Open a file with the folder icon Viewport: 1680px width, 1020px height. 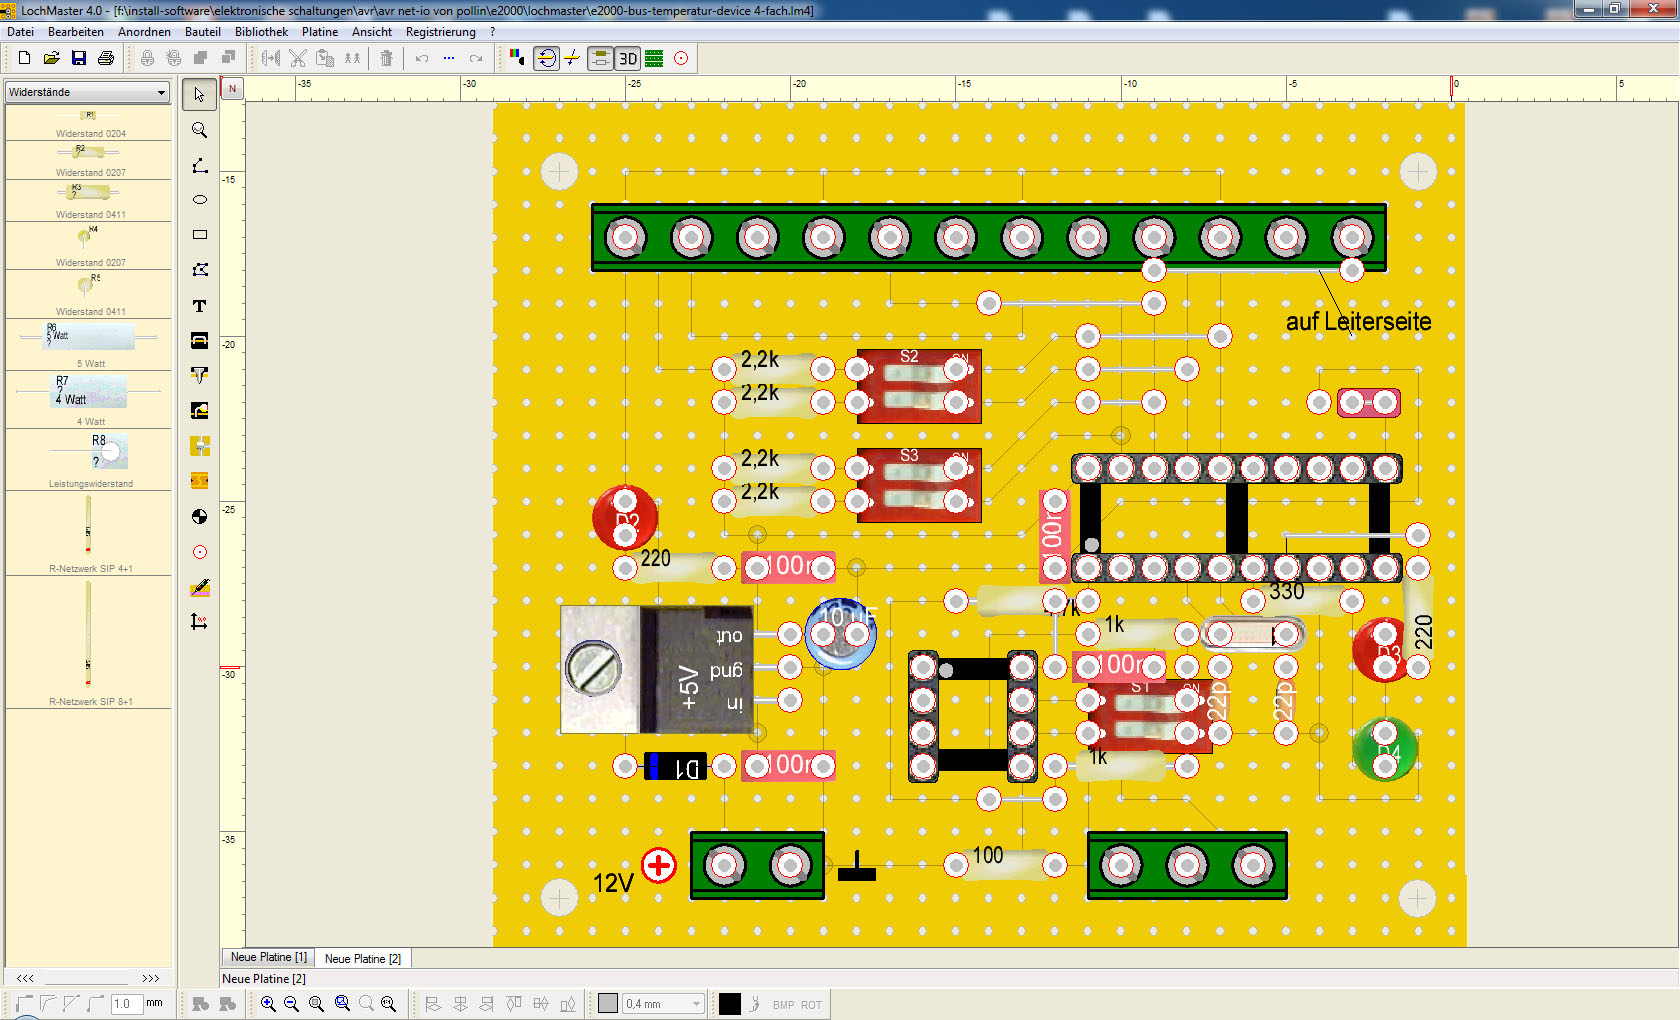52,59
